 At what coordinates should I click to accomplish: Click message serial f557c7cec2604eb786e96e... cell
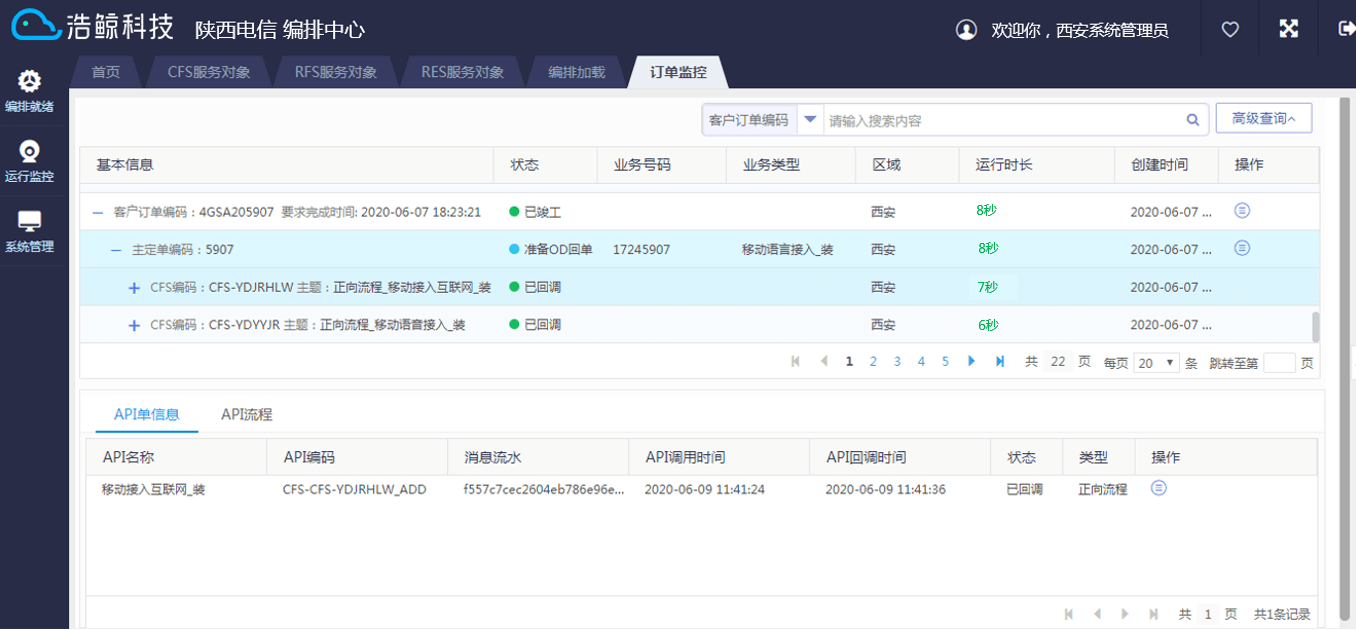(x=544, y=490)
